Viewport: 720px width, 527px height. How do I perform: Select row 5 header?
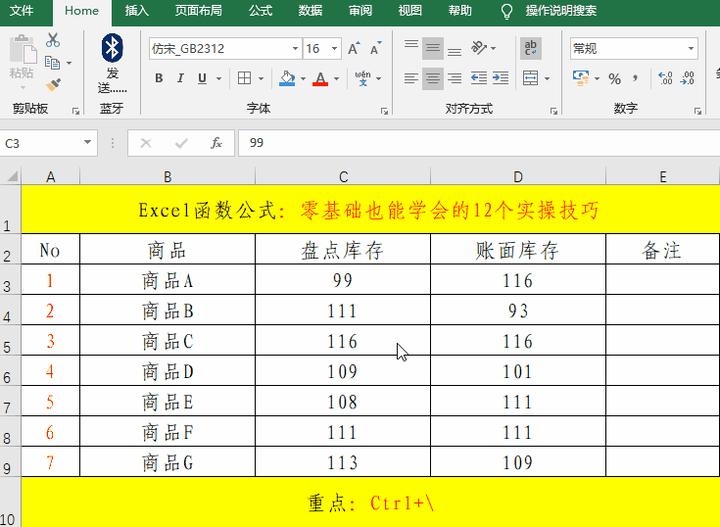pyautogui.click(x=10, y=341)
